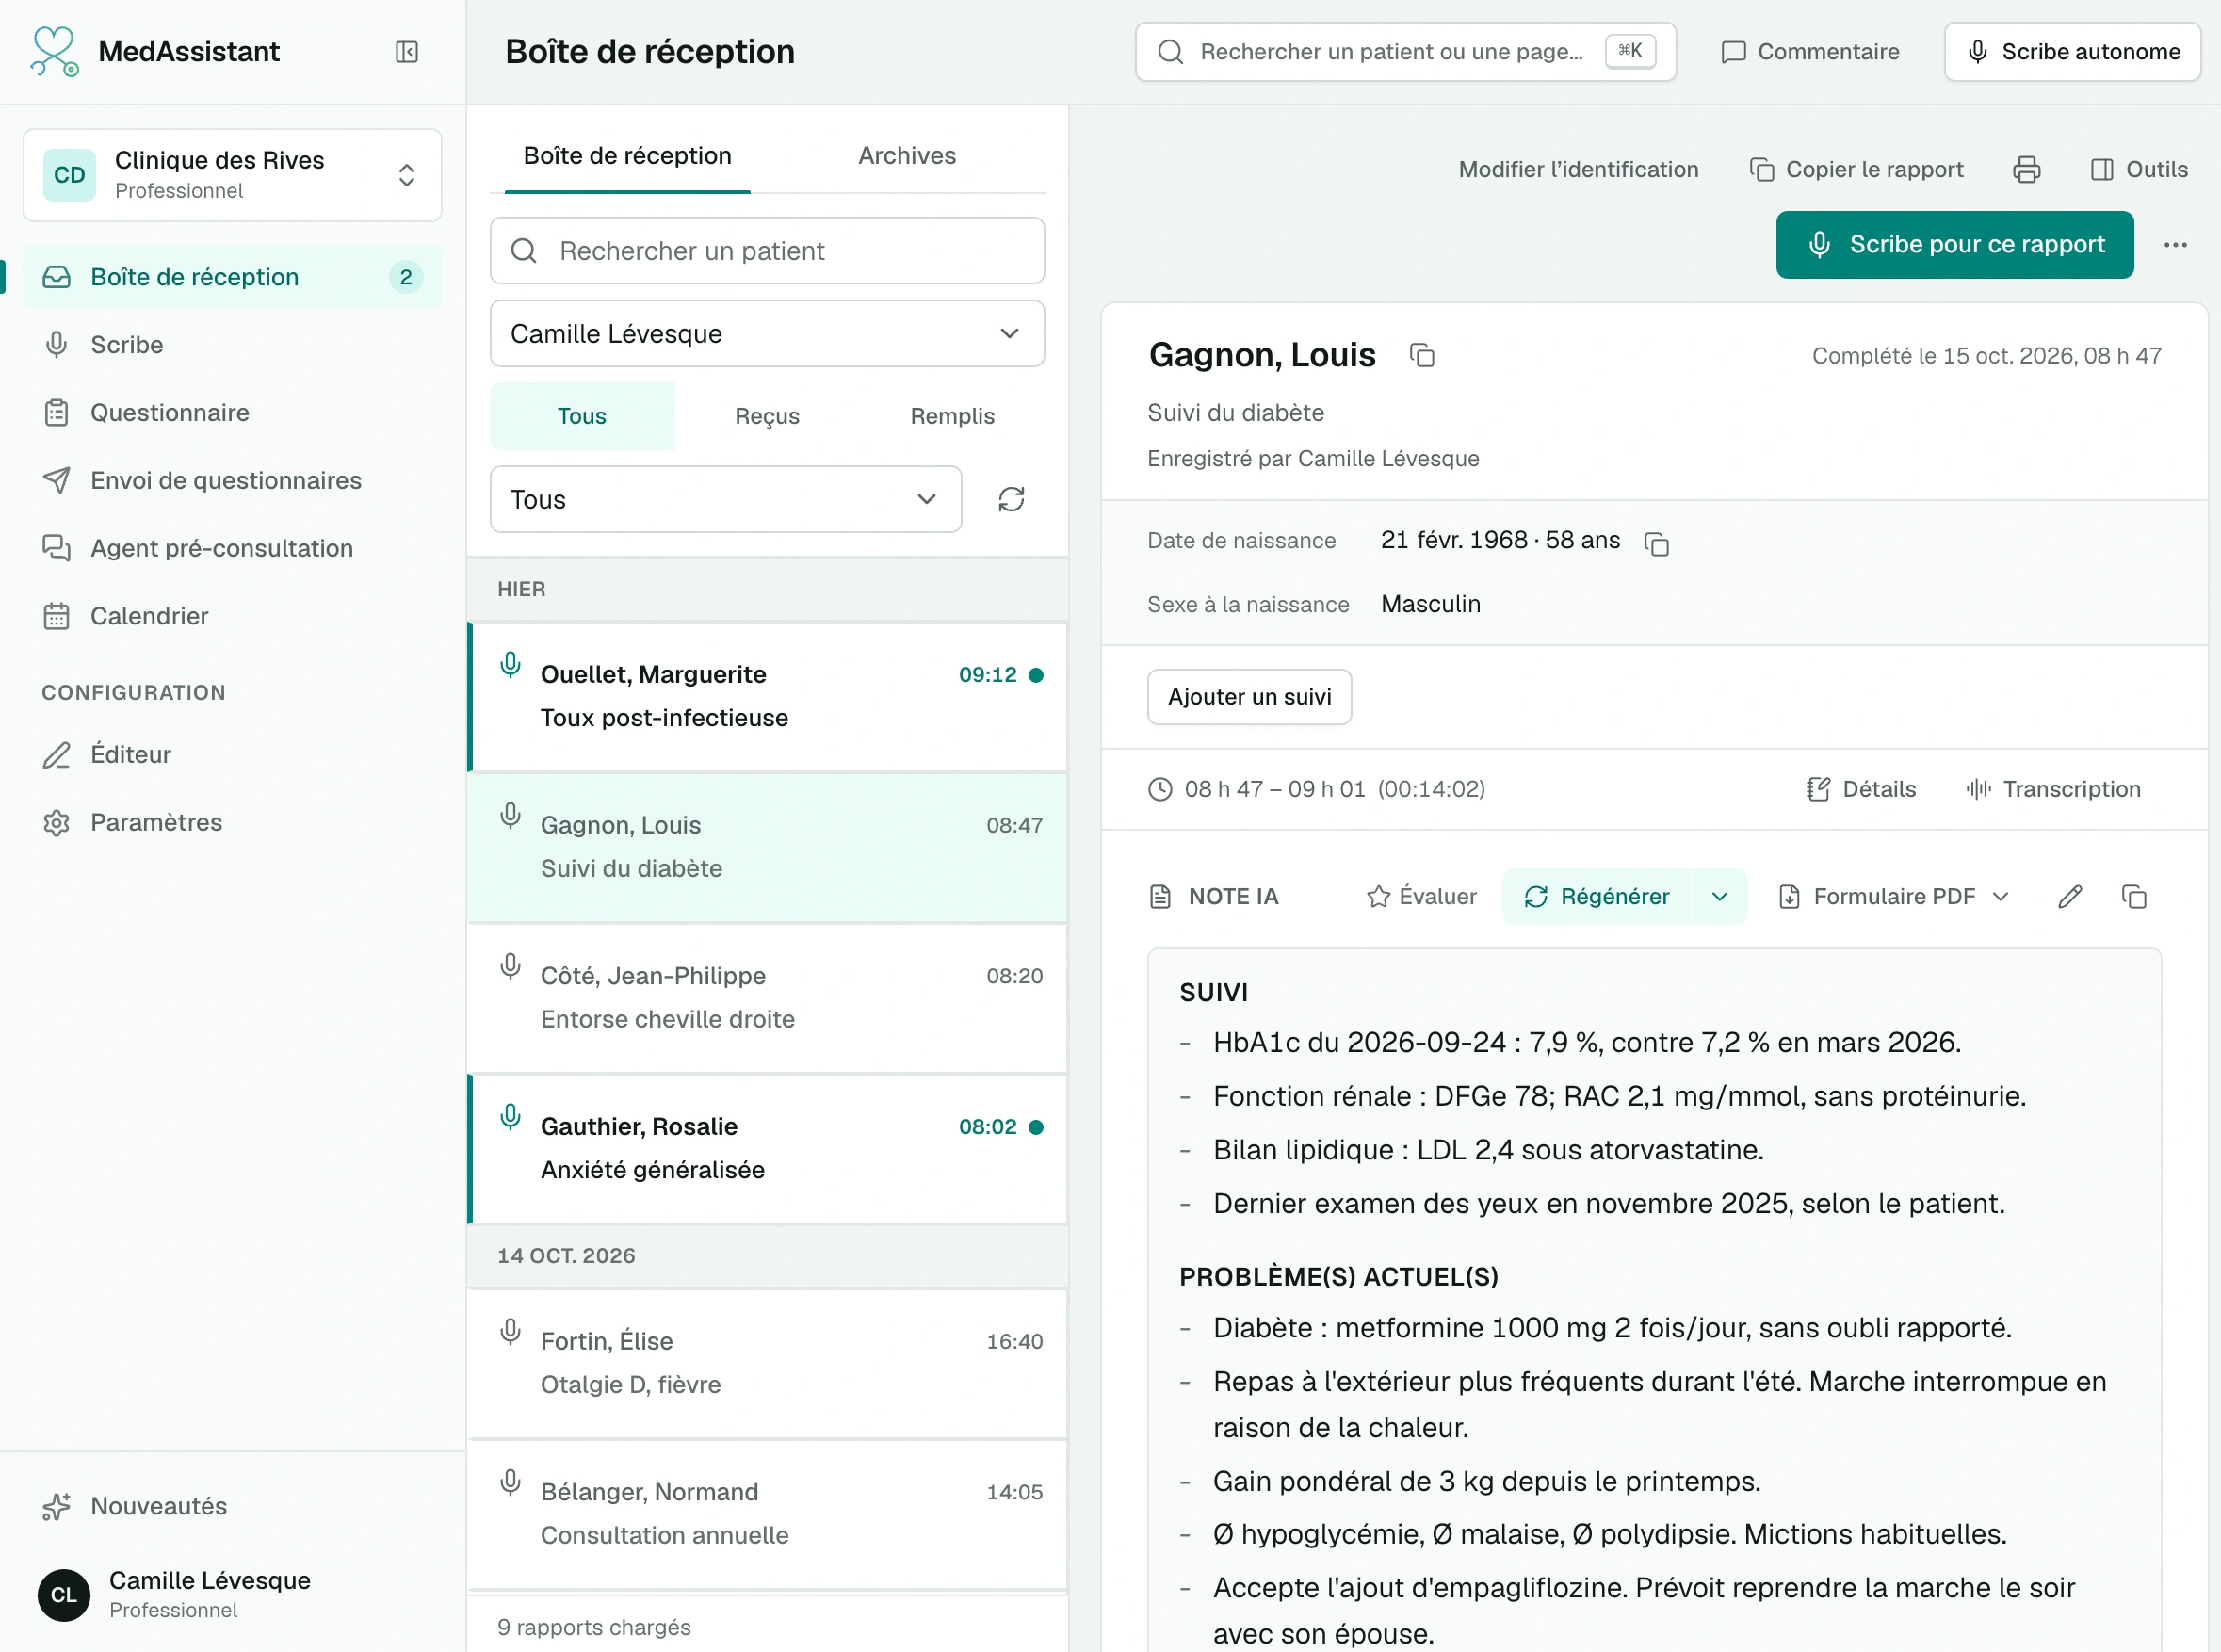
Task: Expand the Clinique des Rives workspace switcher
Action: point(232,175)
